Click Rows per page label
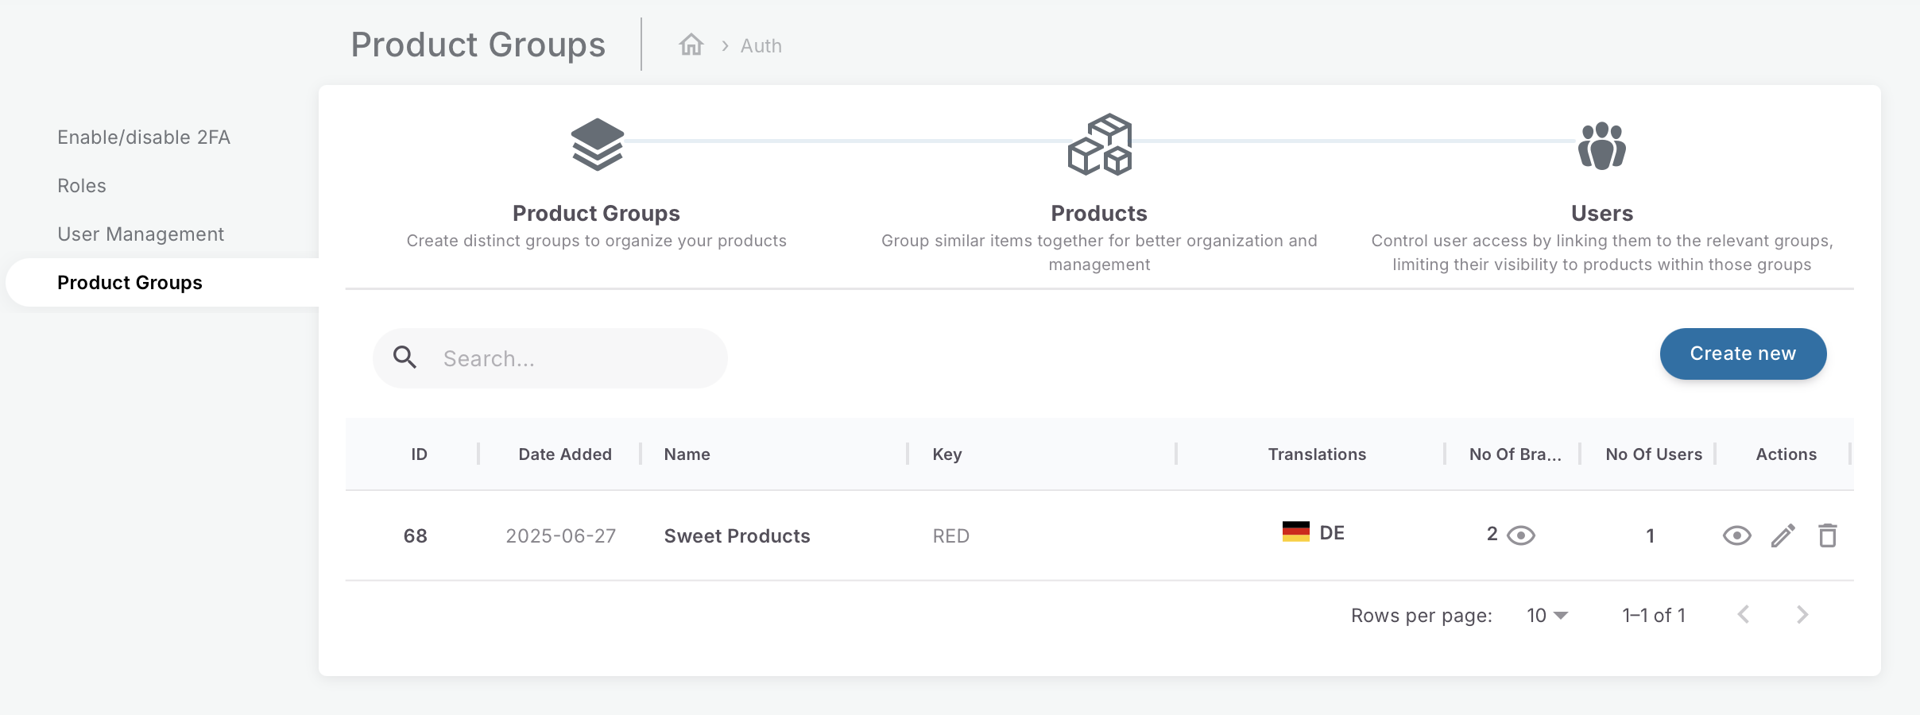1920x715 pixels. 1421,615
